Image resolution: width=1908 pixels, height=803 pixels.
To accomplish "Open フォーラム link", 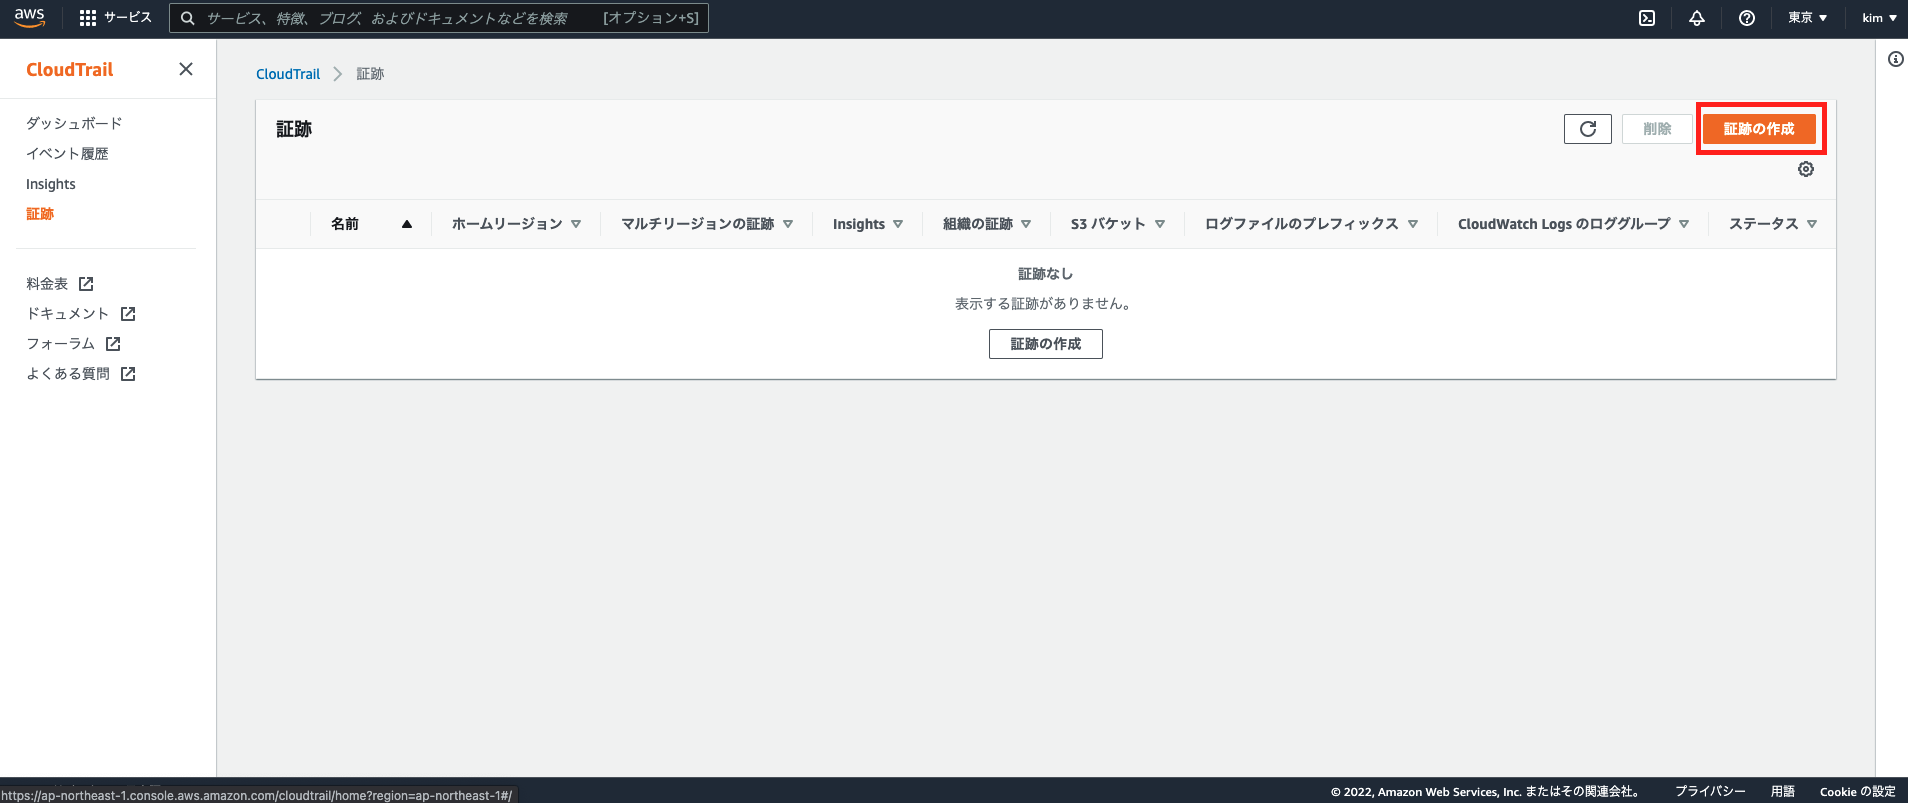I will pos(60,344).
